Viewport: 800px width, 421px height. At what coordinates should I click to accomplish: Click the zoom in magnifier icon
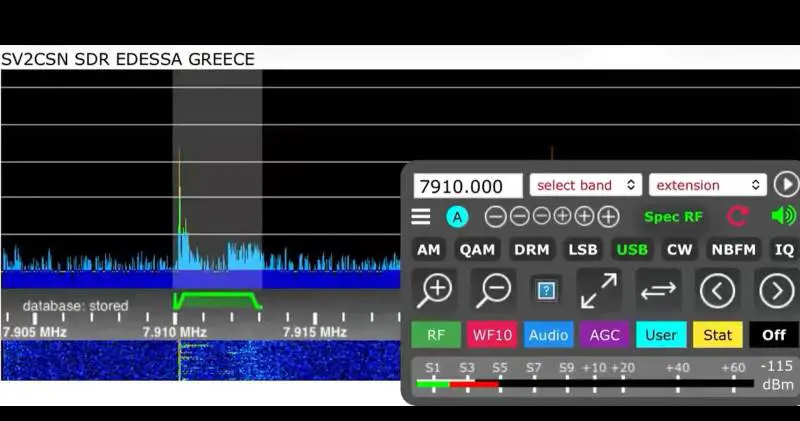[435, 290]
